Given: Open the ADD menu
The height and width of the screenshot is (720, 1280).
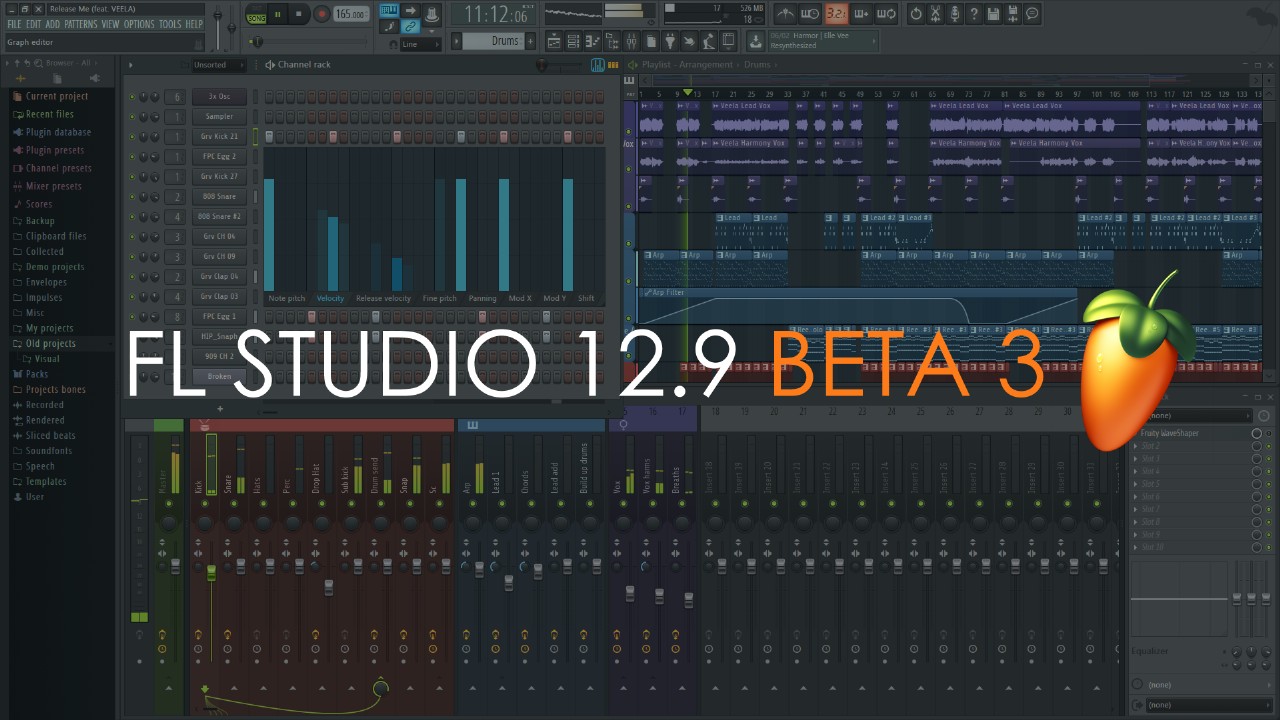Looking at the screenshot, I should click(52, 23).
